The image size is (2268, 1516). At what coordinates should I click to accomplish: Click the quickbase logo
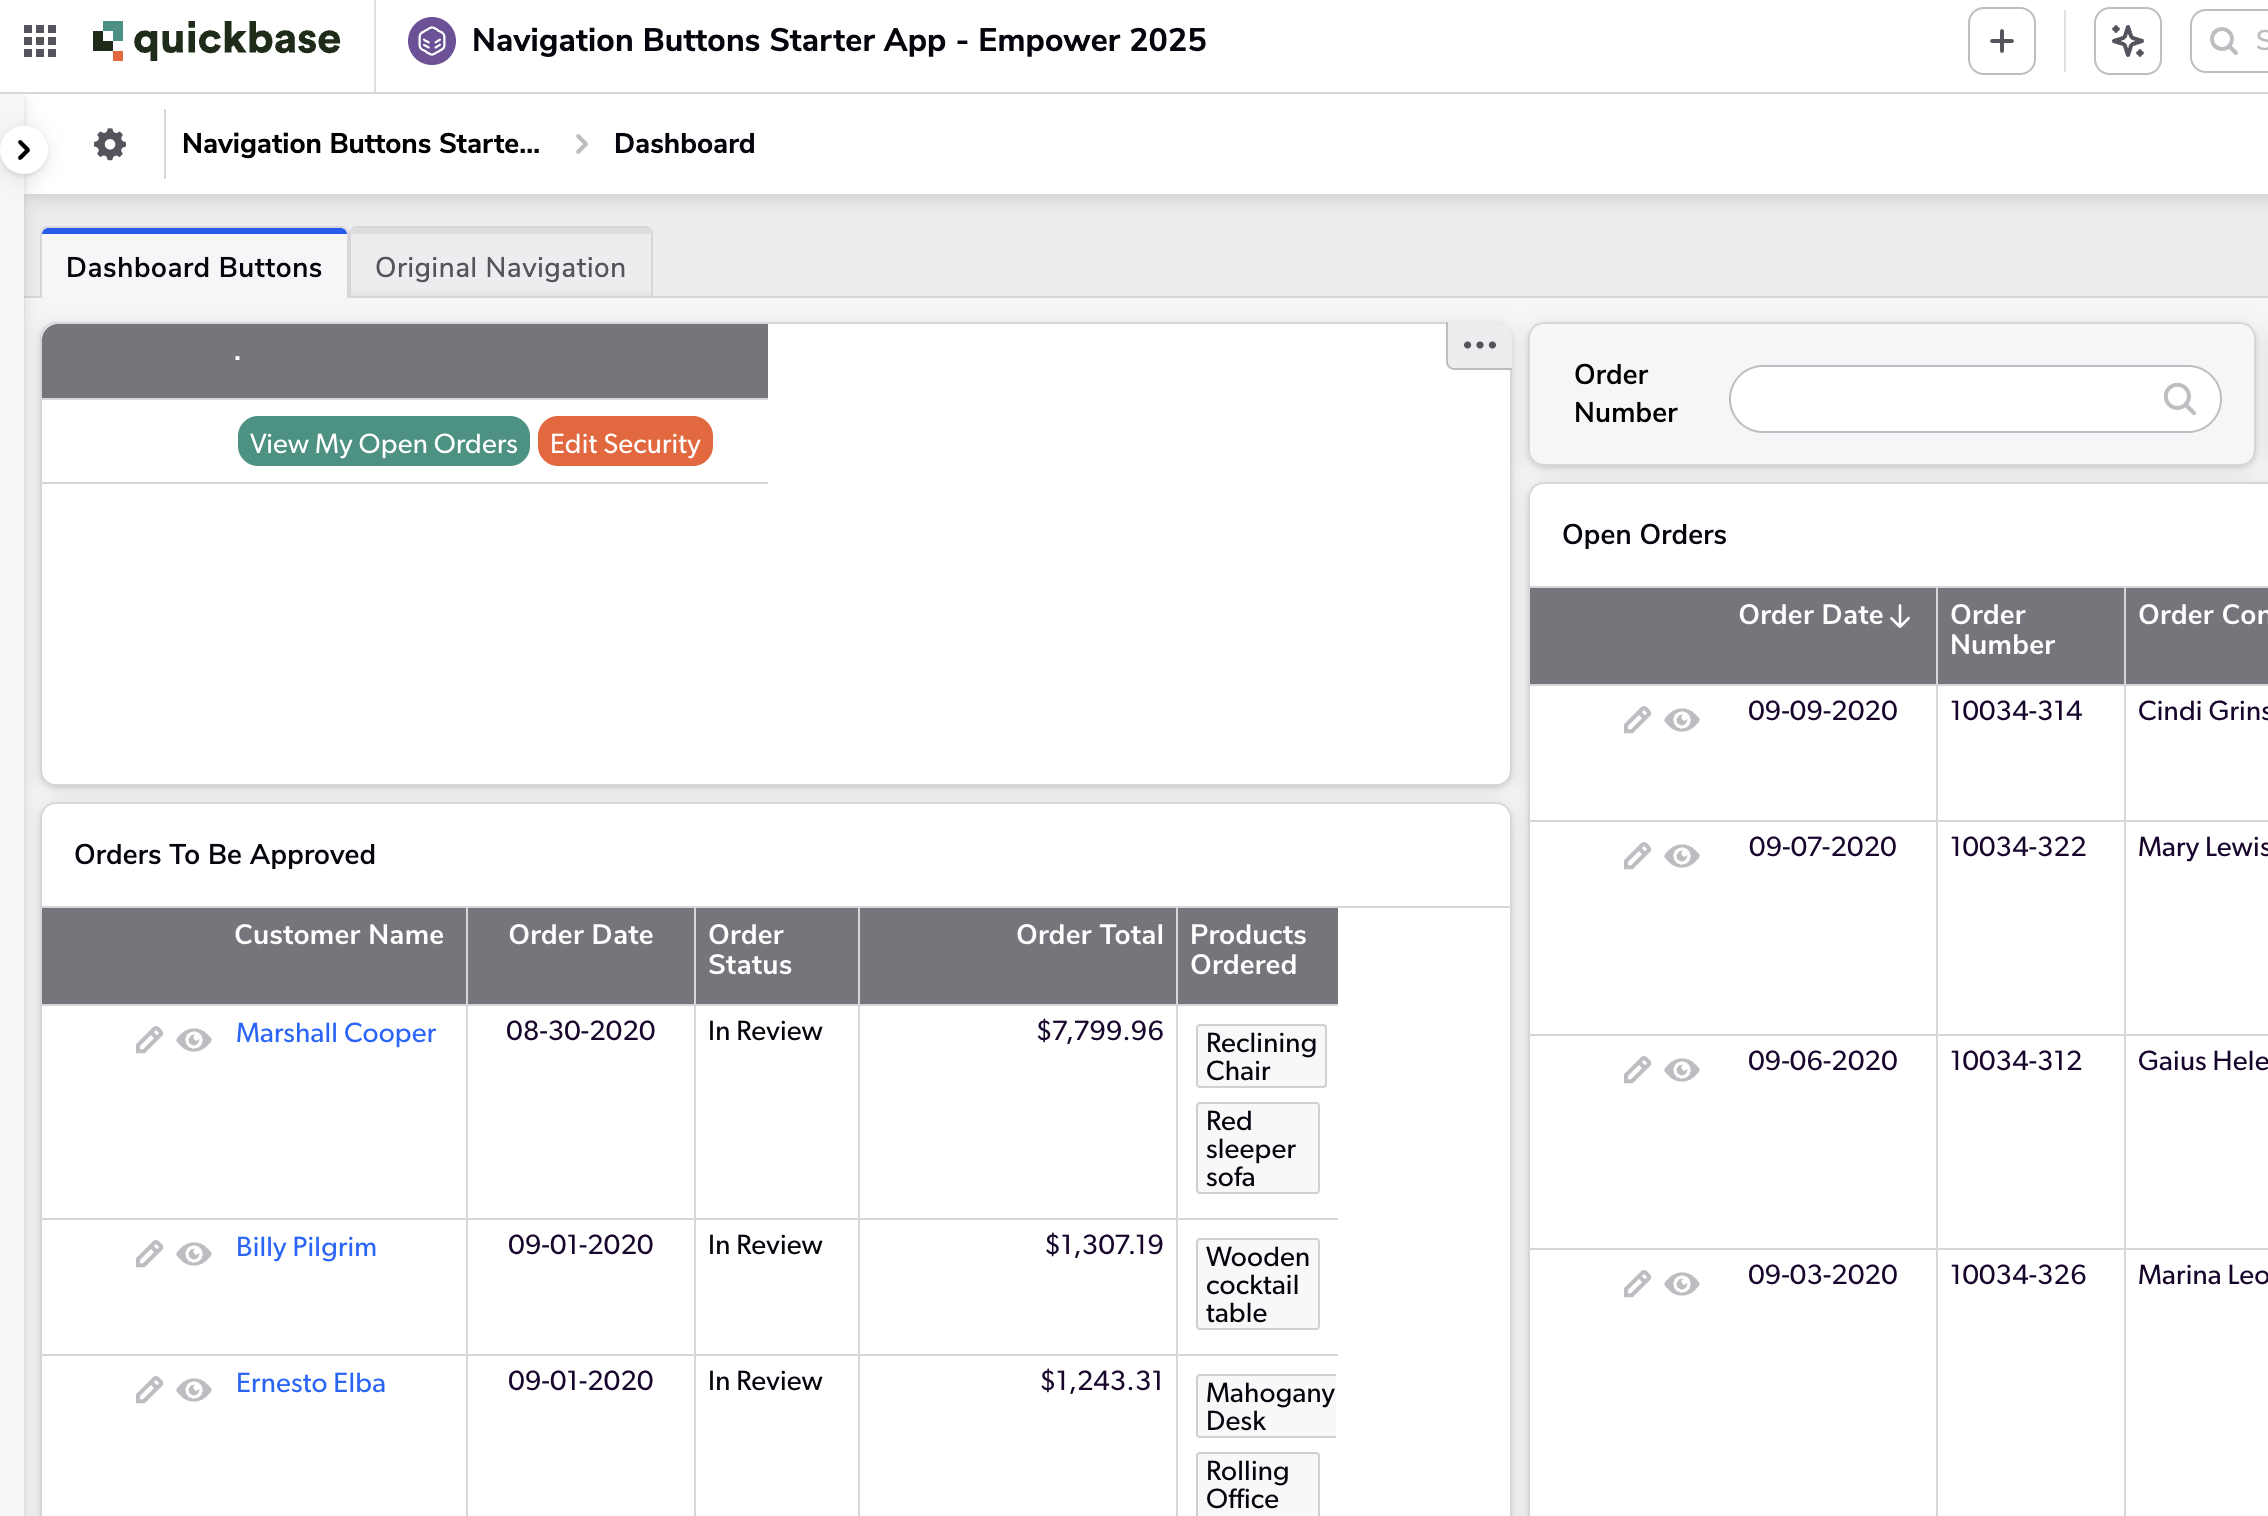[216, 39]
